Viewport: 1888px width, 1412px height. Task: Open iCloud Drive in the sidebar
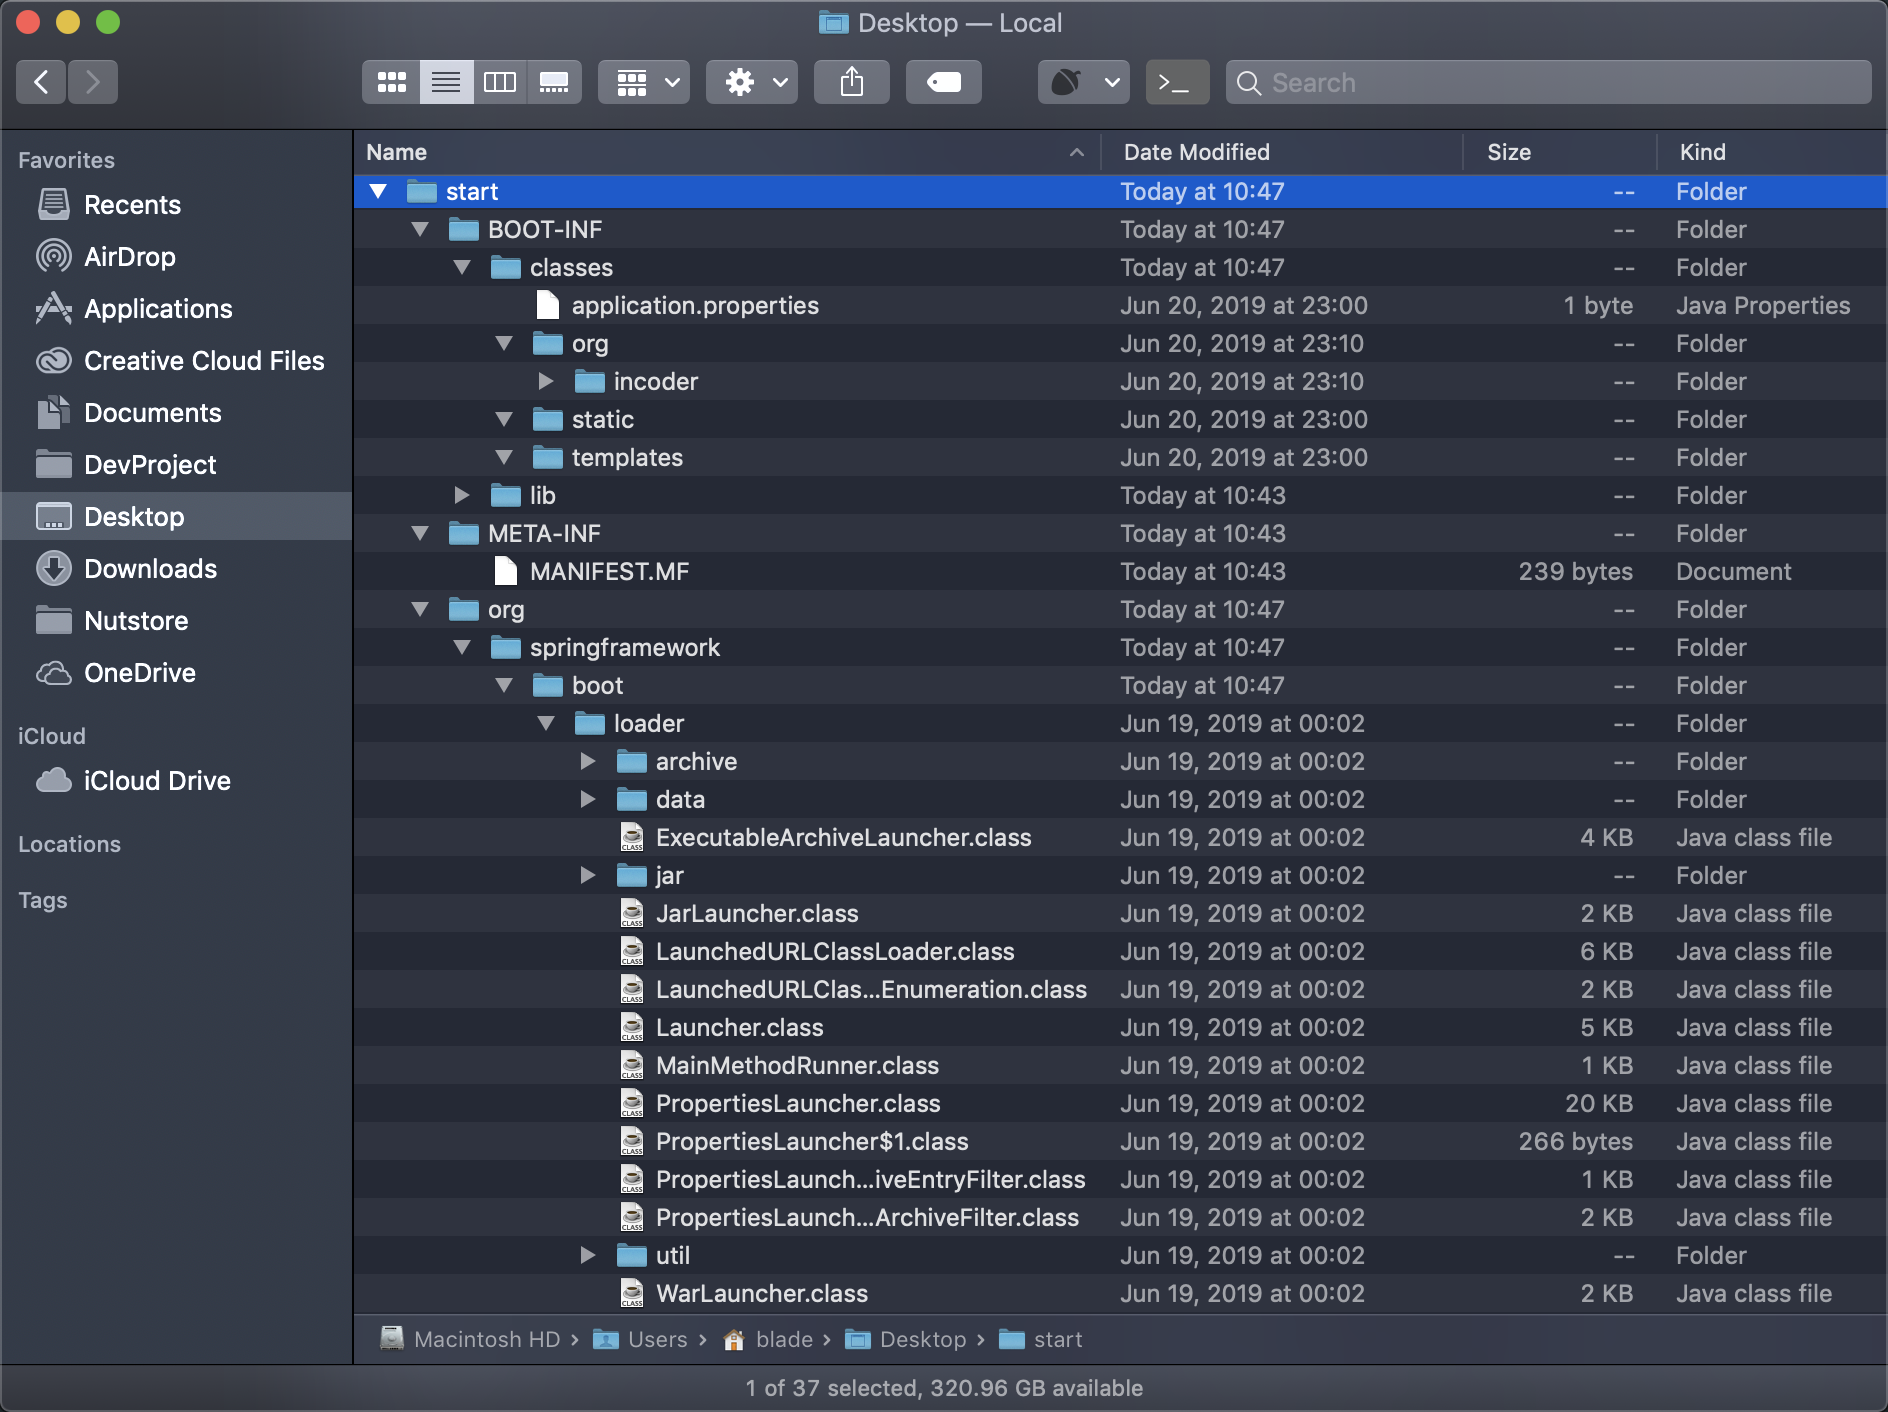tap(176, 781)
